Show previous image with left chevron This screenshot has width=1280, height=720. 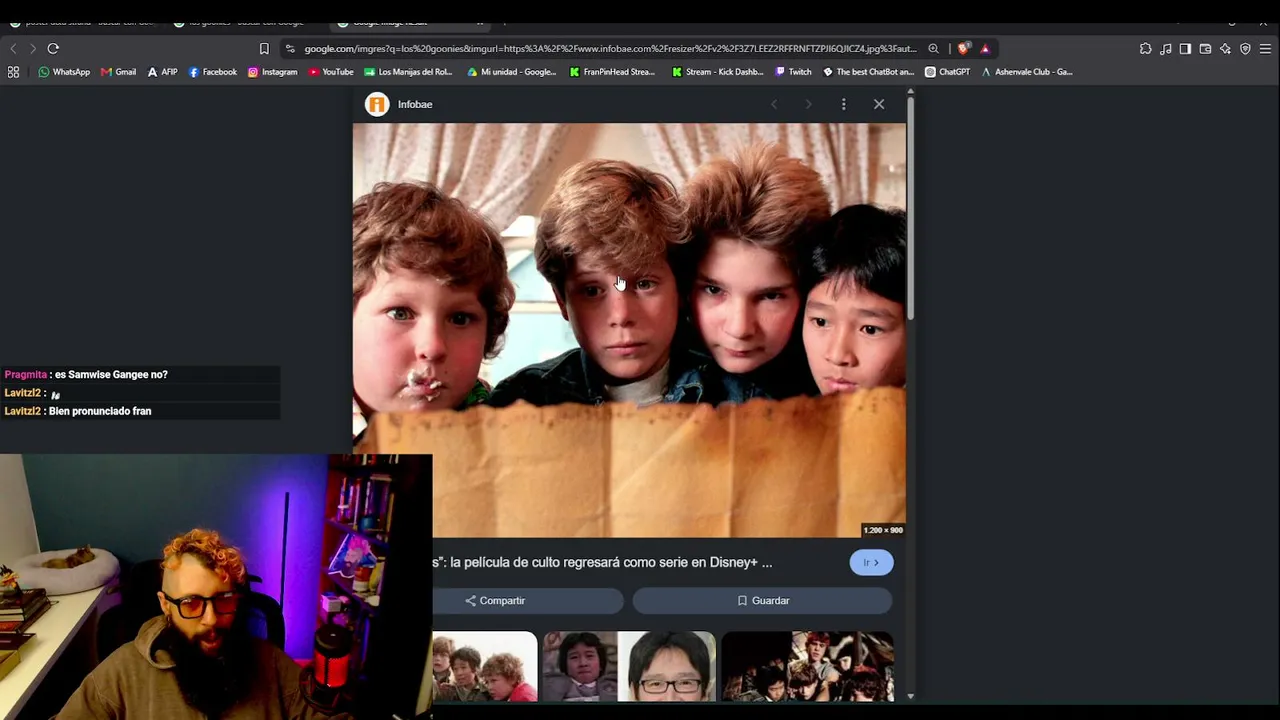click(x=774, y=104)
